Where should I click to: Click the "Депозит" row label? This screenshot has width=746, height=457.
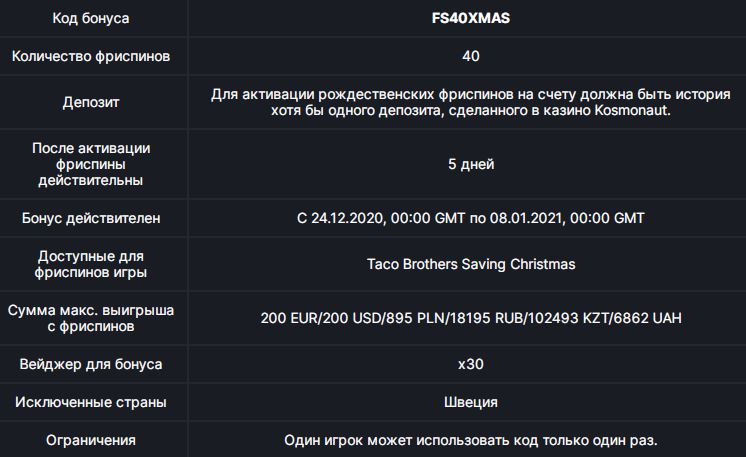click(x=90, y=103)
